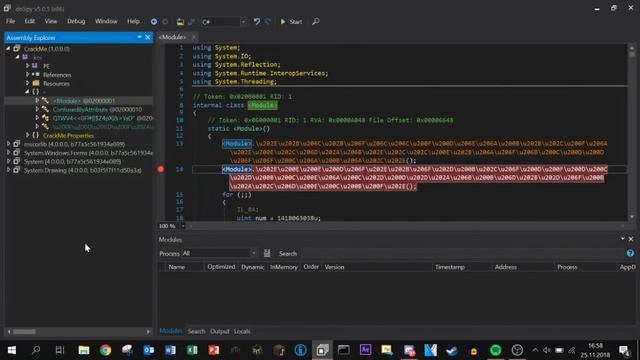Click the <Module> reference on line 13
Screen dimensions: 640x360
[237, 144]
